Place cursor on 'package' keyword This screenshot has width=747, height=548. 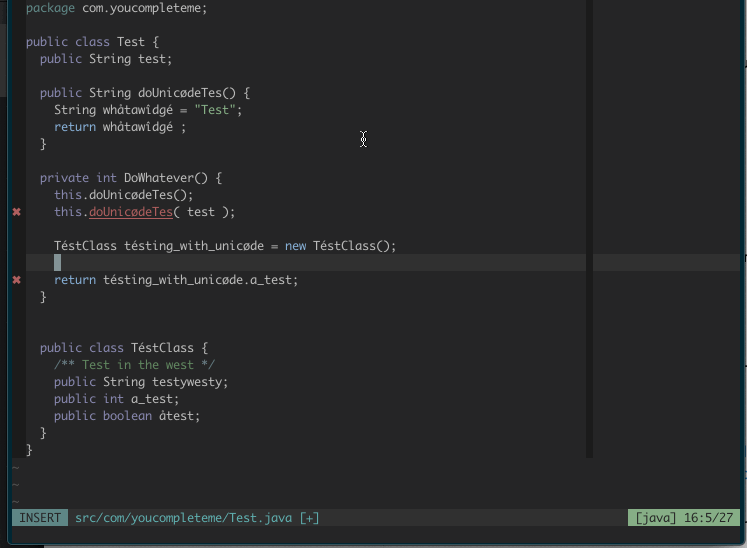(50, 8)
